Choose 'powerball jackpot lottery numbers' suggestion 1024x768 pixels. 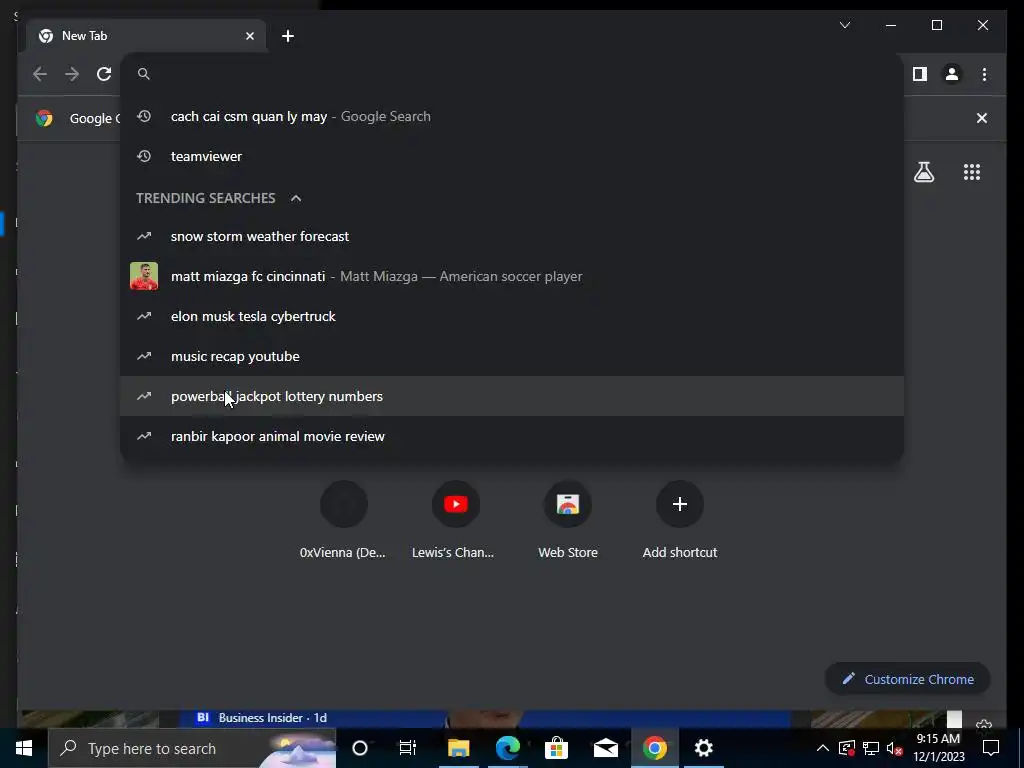tap(512, 396)
